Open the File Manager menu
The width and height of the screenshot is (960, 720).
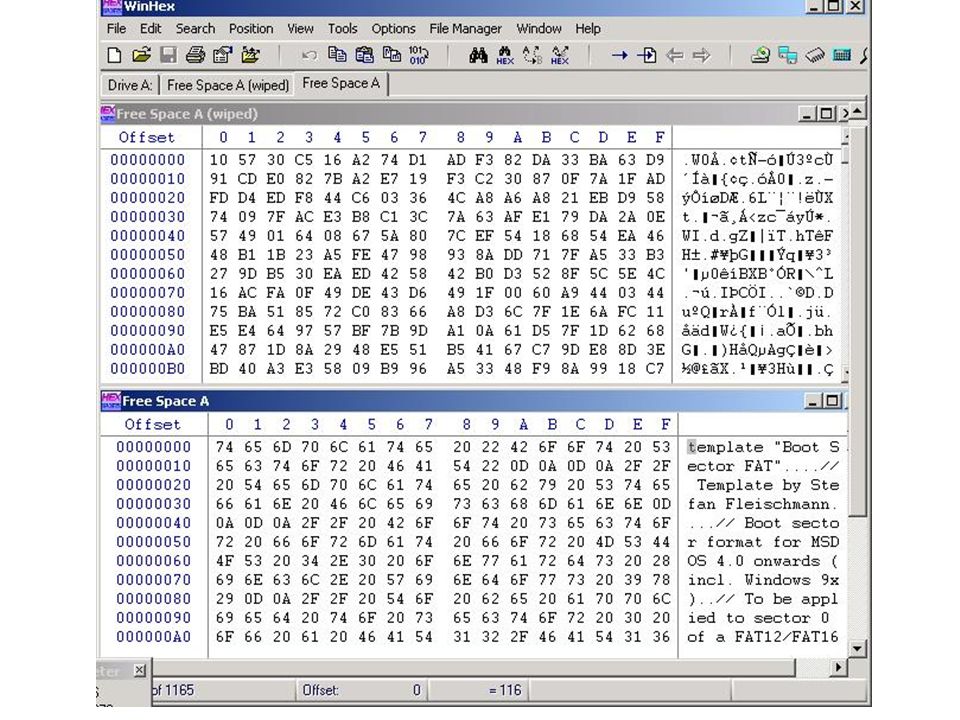pos(465,28)
